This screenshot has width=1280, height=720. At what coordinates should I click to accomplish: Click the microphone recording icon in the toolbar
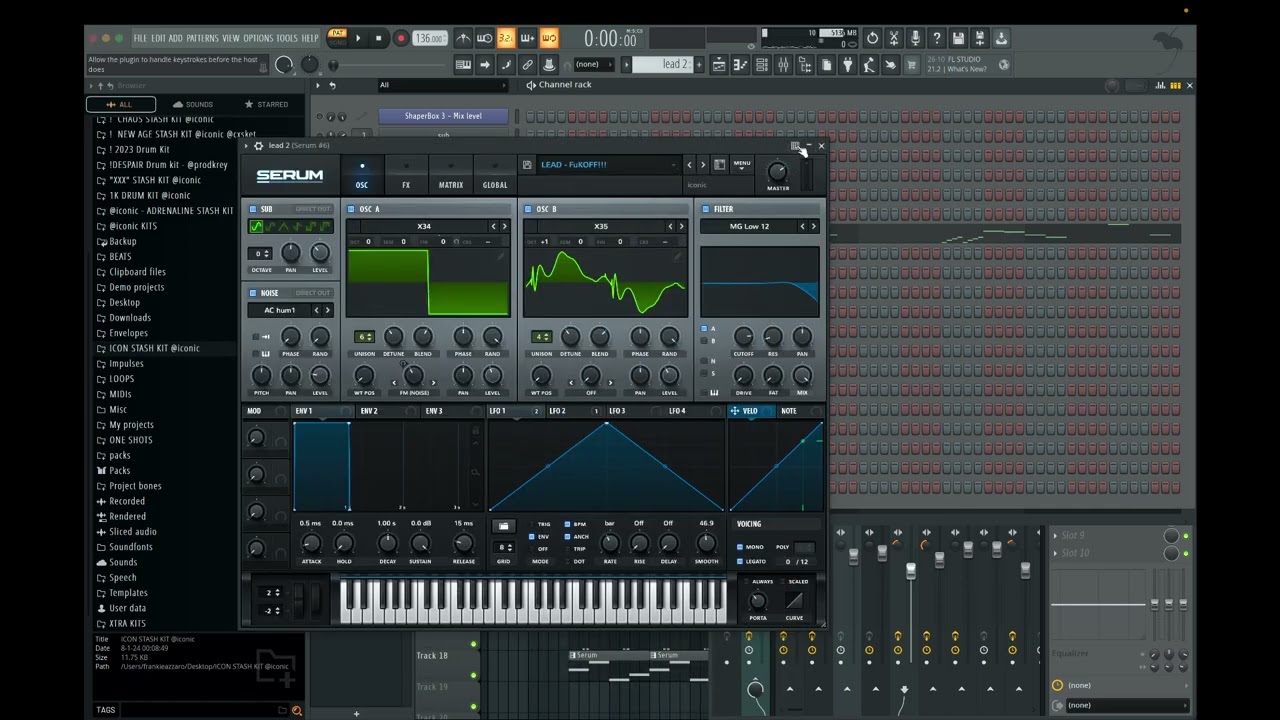coord(915,38)
